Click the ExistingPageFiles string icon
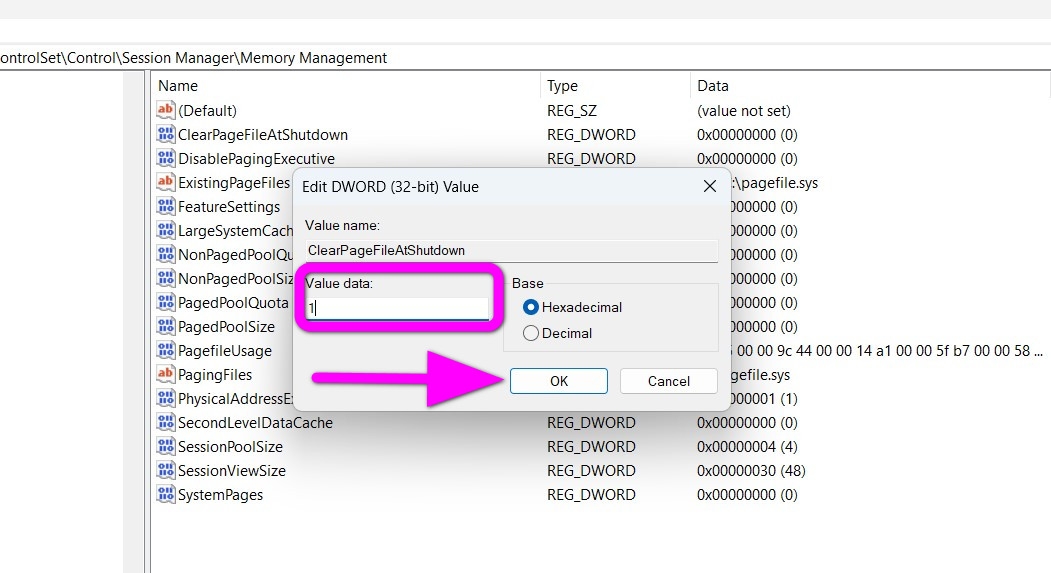This screenshot has height=573, width=1051. [x=165, y=182]
